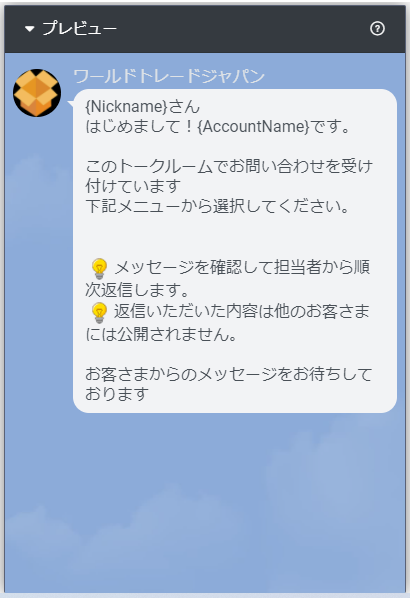This screenshot has width=410, height=600.
Task: Click the お客さまからのメッセージをお待ちして line
Action: [x=229, y=374]
